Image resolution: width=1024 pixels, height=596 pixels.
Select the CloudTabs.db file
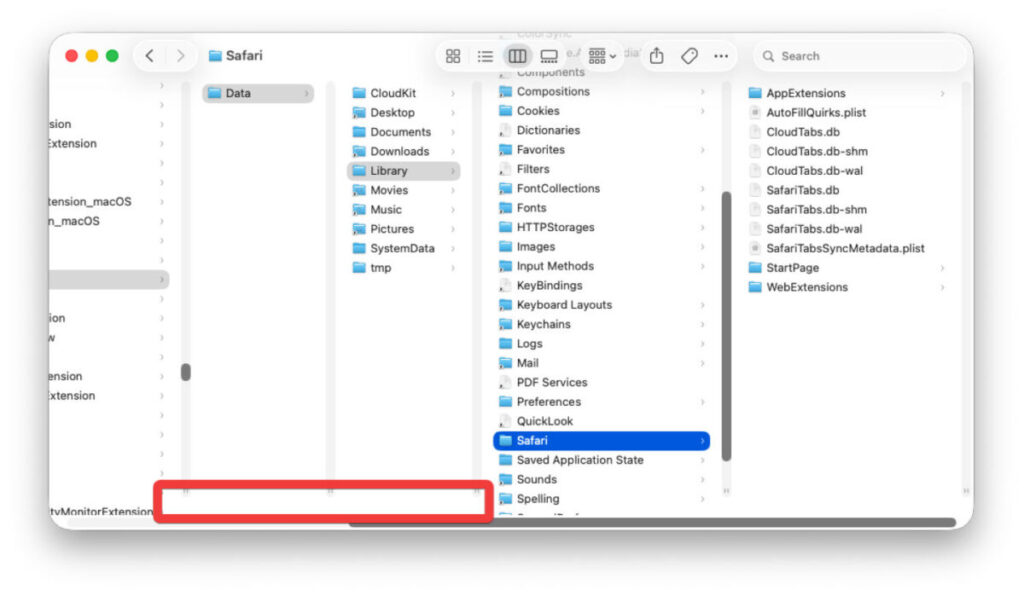tap(848, 132)
